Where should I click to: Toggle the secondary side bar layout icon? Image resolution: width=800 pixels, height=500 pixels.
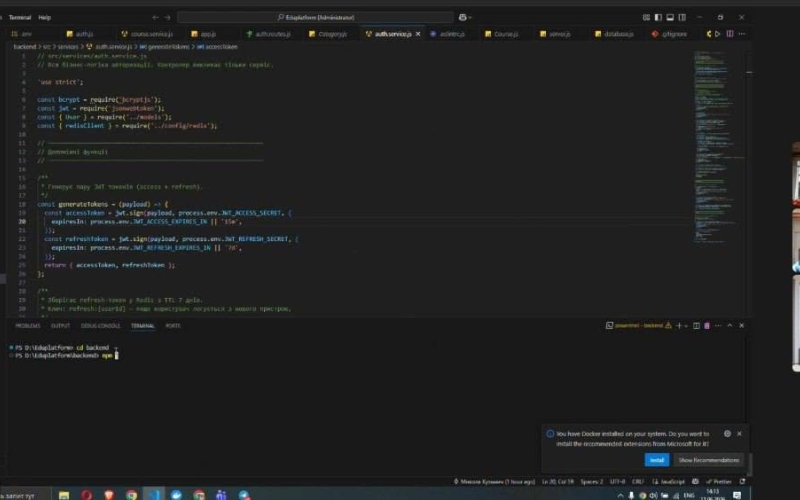tap(682, 17)
